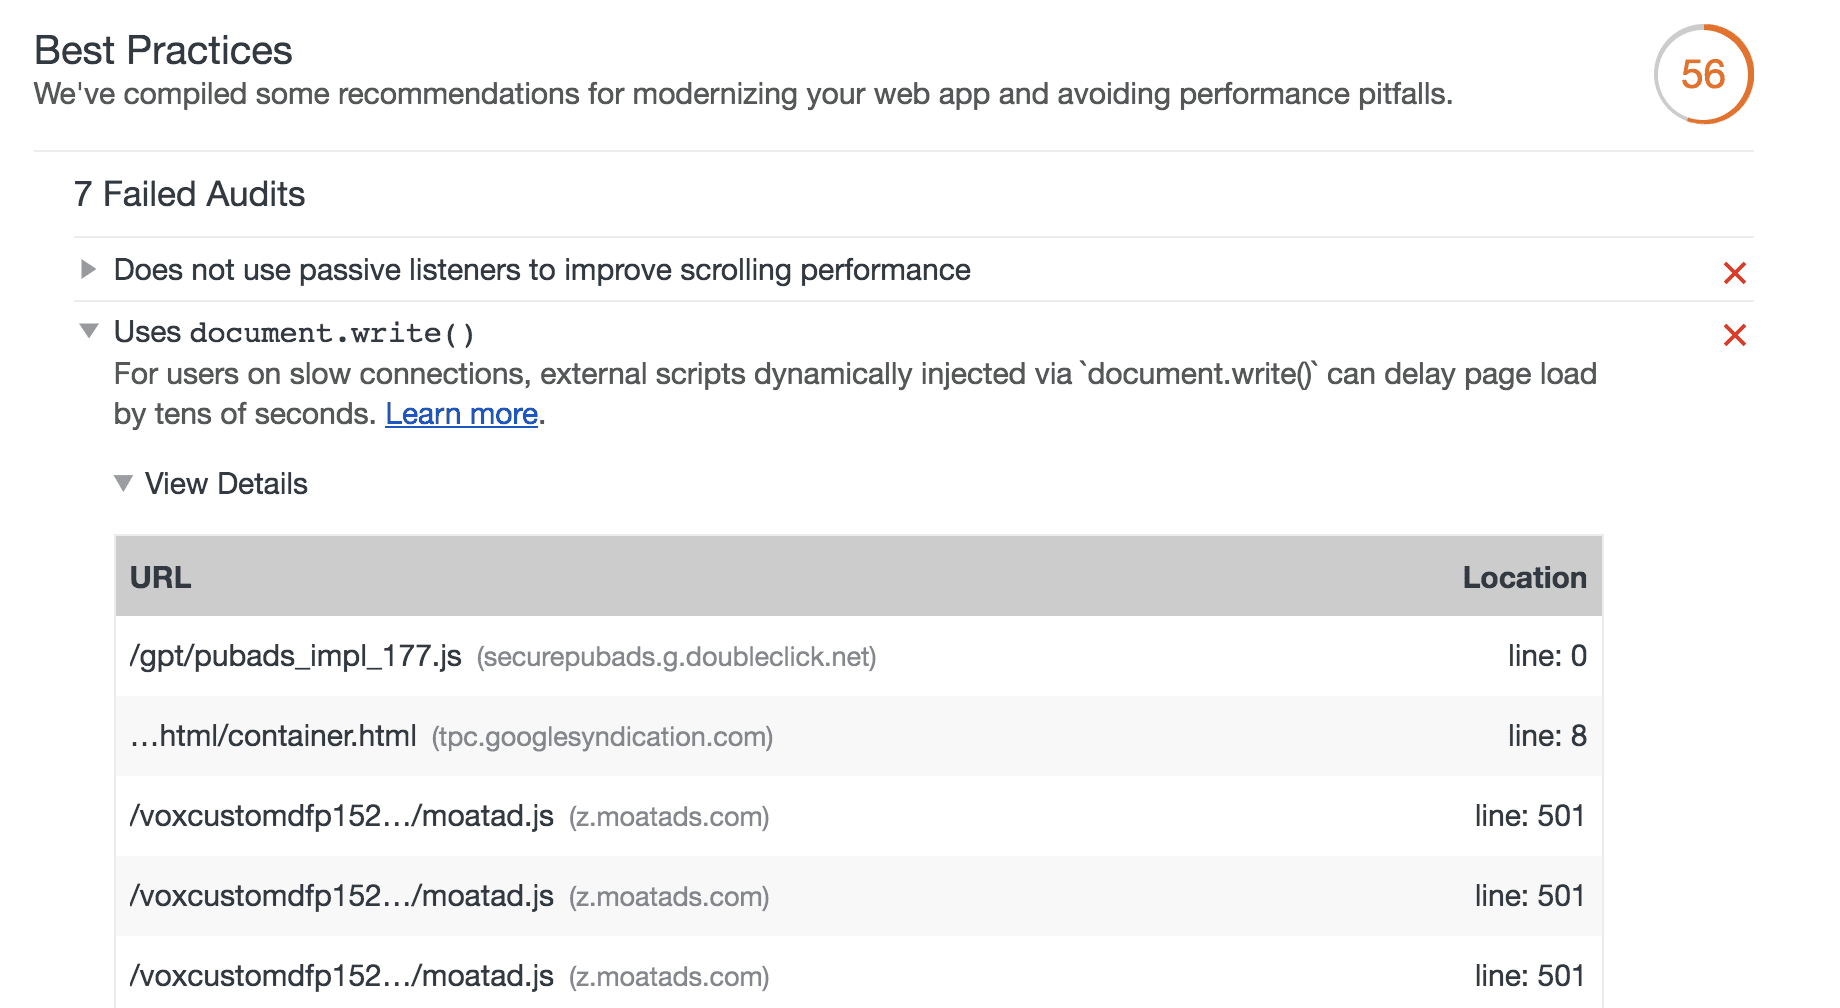The image size is (1840, 1008).
Task: Open the Learn more link
Action: point(461,413)
